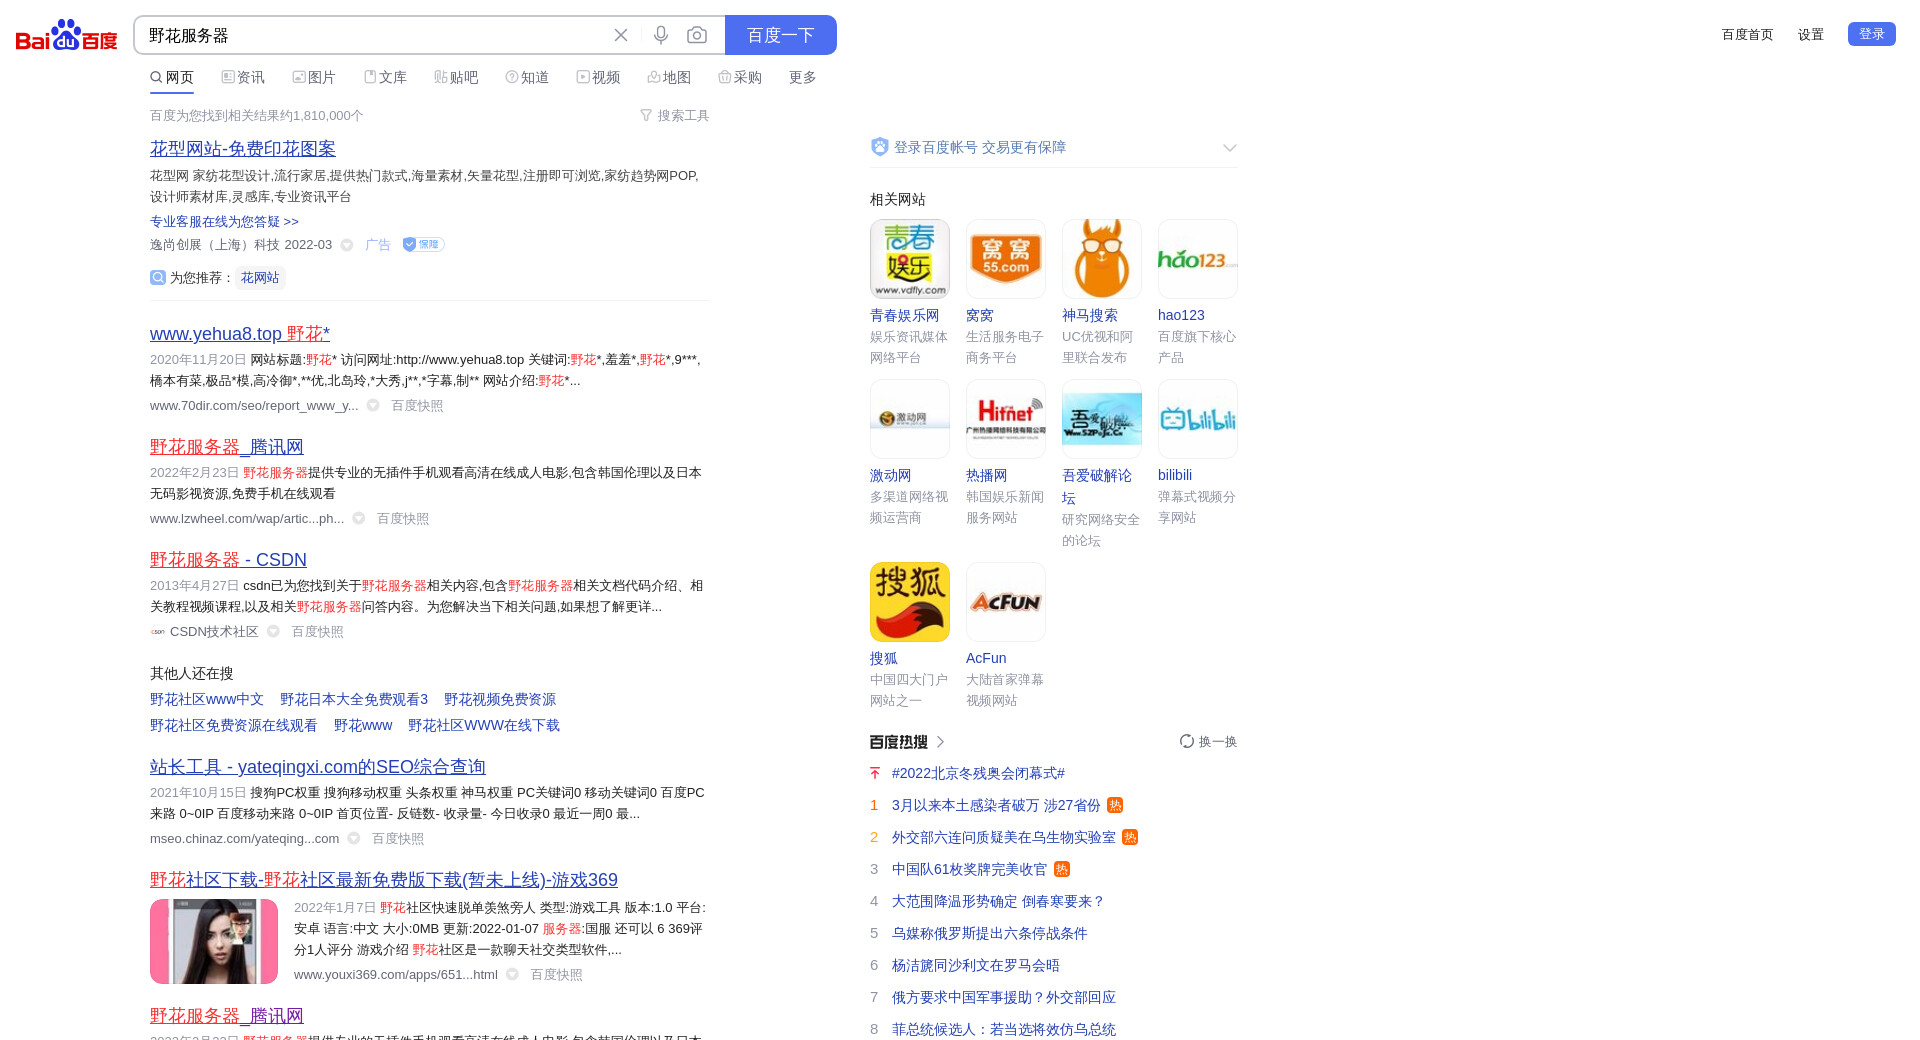Clear the search box text
The width and height of the screenshot is (1920, 1040).
(621, 35)
